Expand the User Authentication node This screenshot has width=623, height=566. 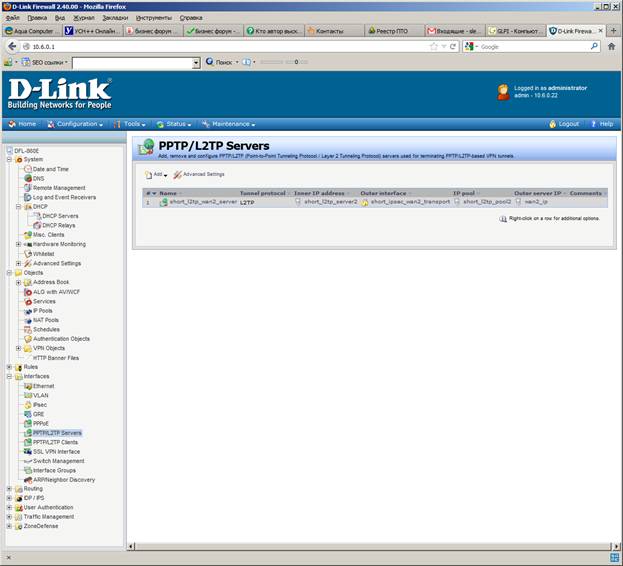(9, 508)
